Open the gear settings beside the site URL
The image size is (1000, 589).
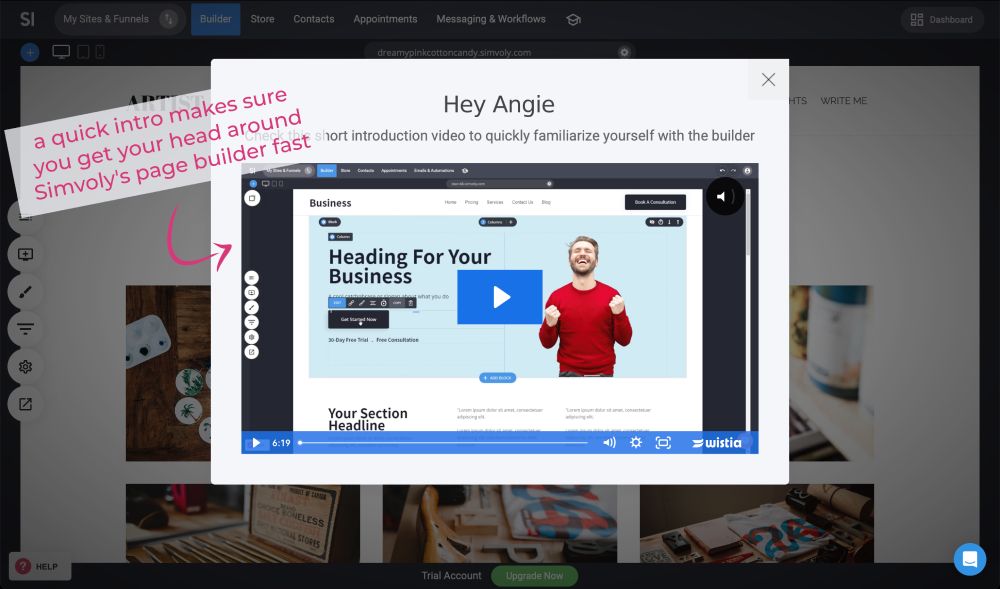[x=624, y=52]
